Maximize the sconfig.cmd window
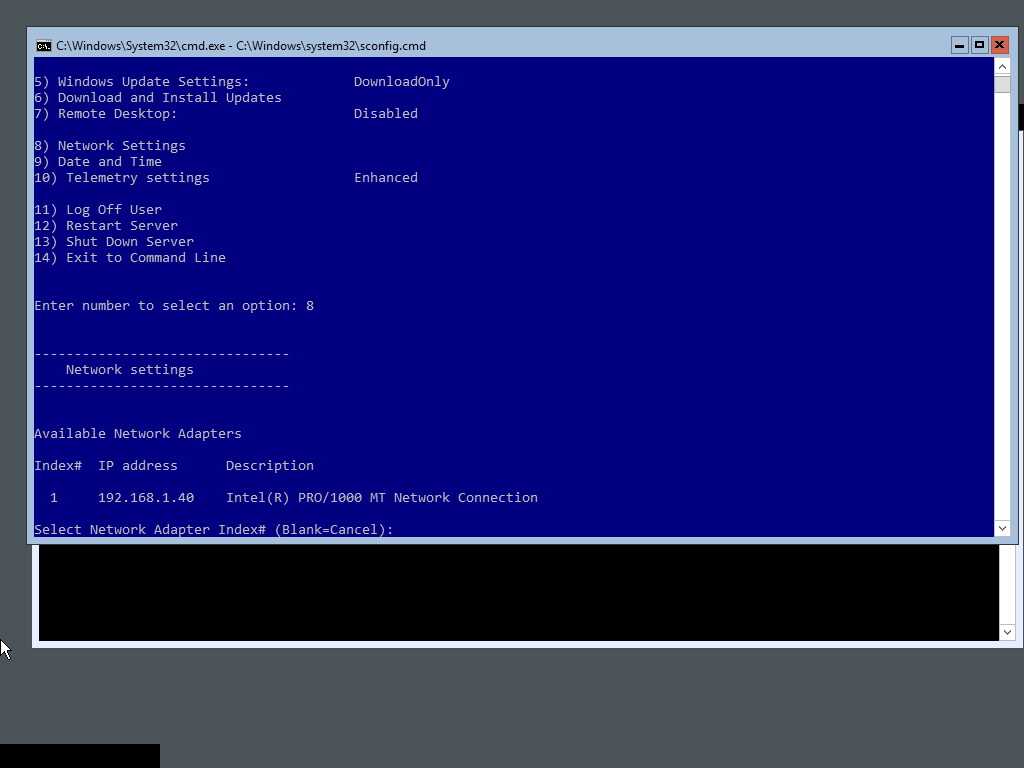1024x768 pixels. click(x=979, y=45)
